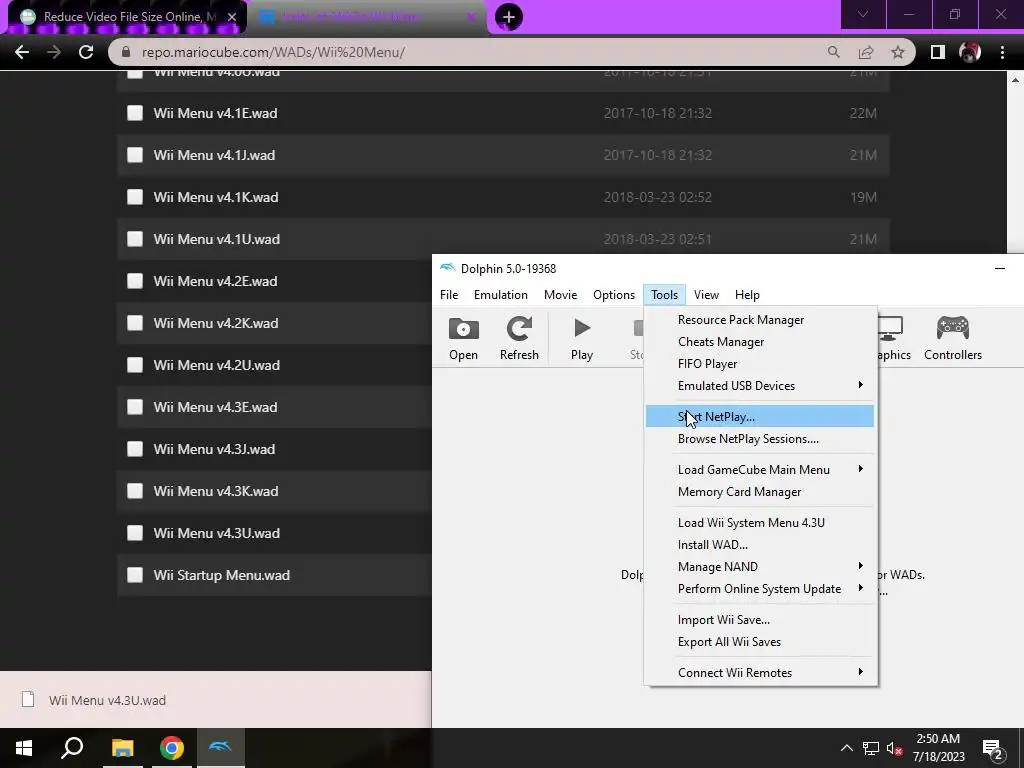Screen dimensions: 1024x768
Task: Choose Install WAD... from Tools menu
Action: [760, 545]
